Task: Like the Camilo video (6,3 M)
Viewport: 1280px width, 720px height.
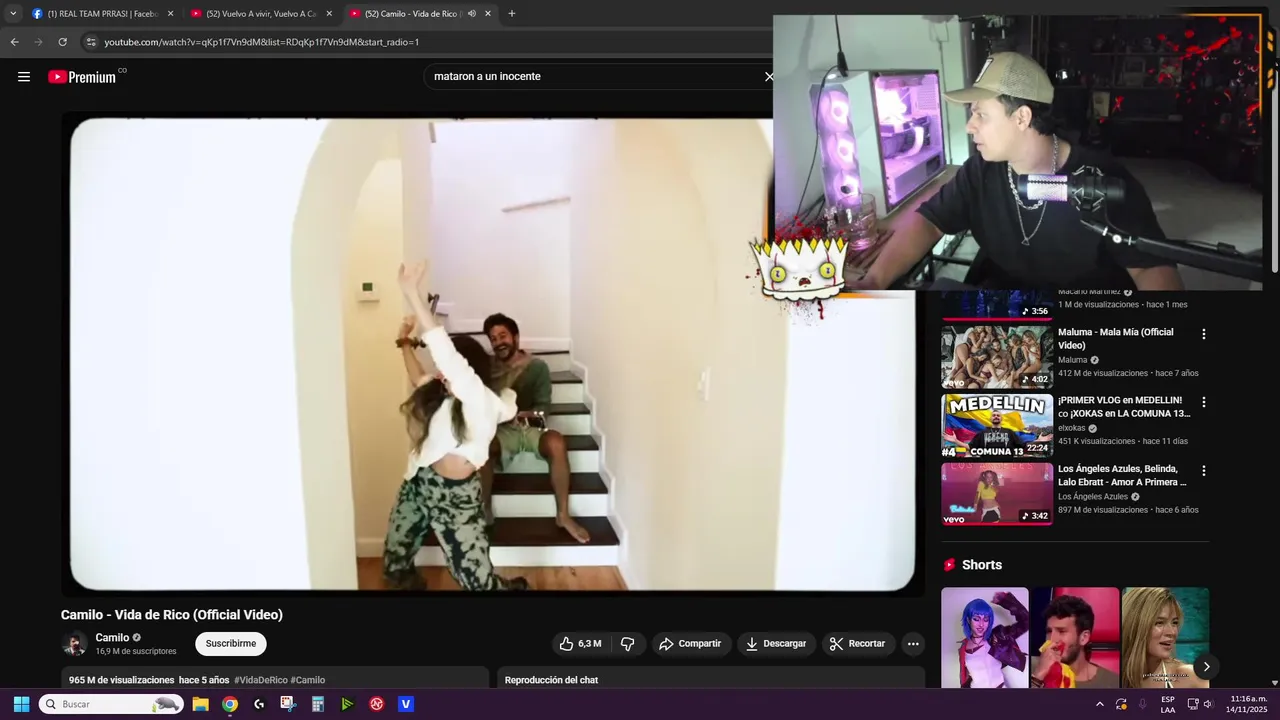Action: click(580, 644)
